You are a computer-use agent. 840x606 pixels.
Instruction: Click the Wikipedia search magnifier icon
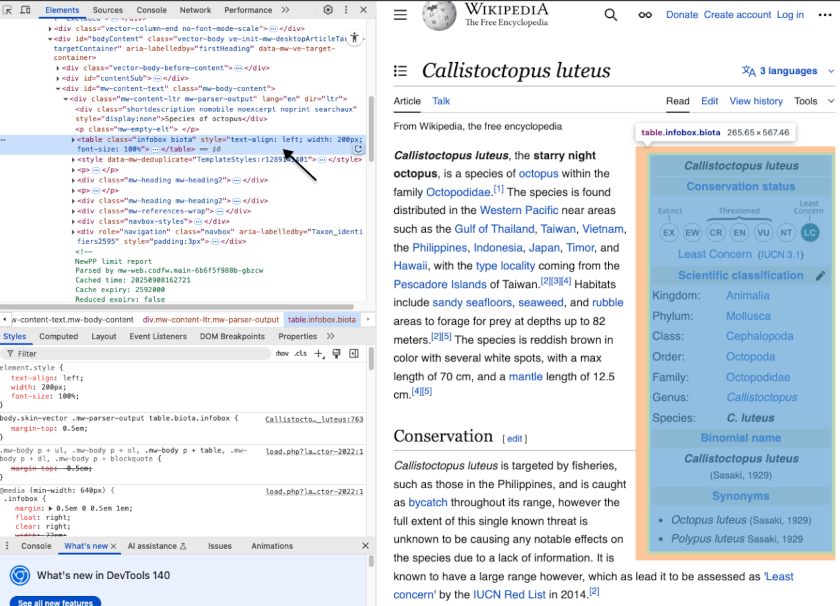(611, 15)
